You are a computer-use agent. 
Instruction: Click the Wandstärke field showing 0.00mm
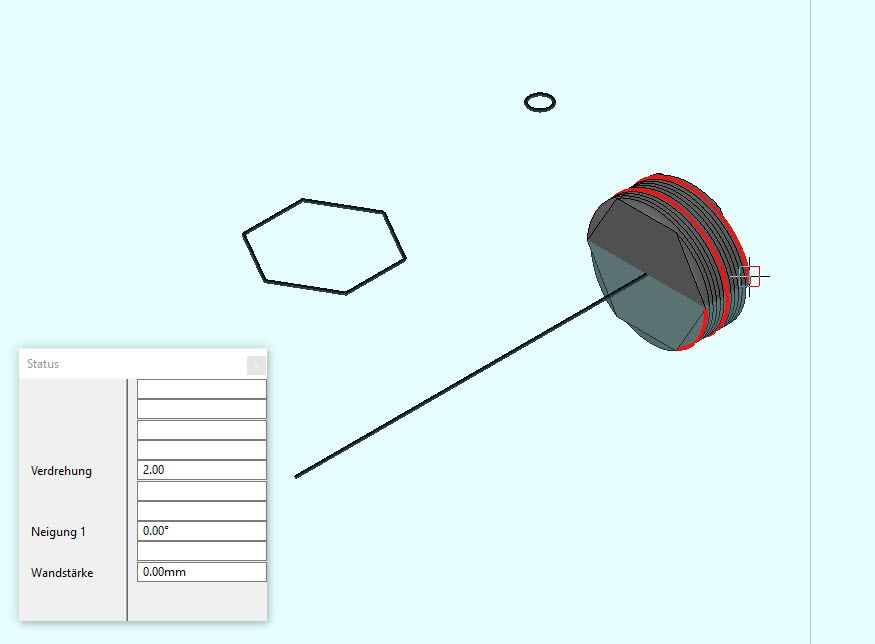click(201, 572)
